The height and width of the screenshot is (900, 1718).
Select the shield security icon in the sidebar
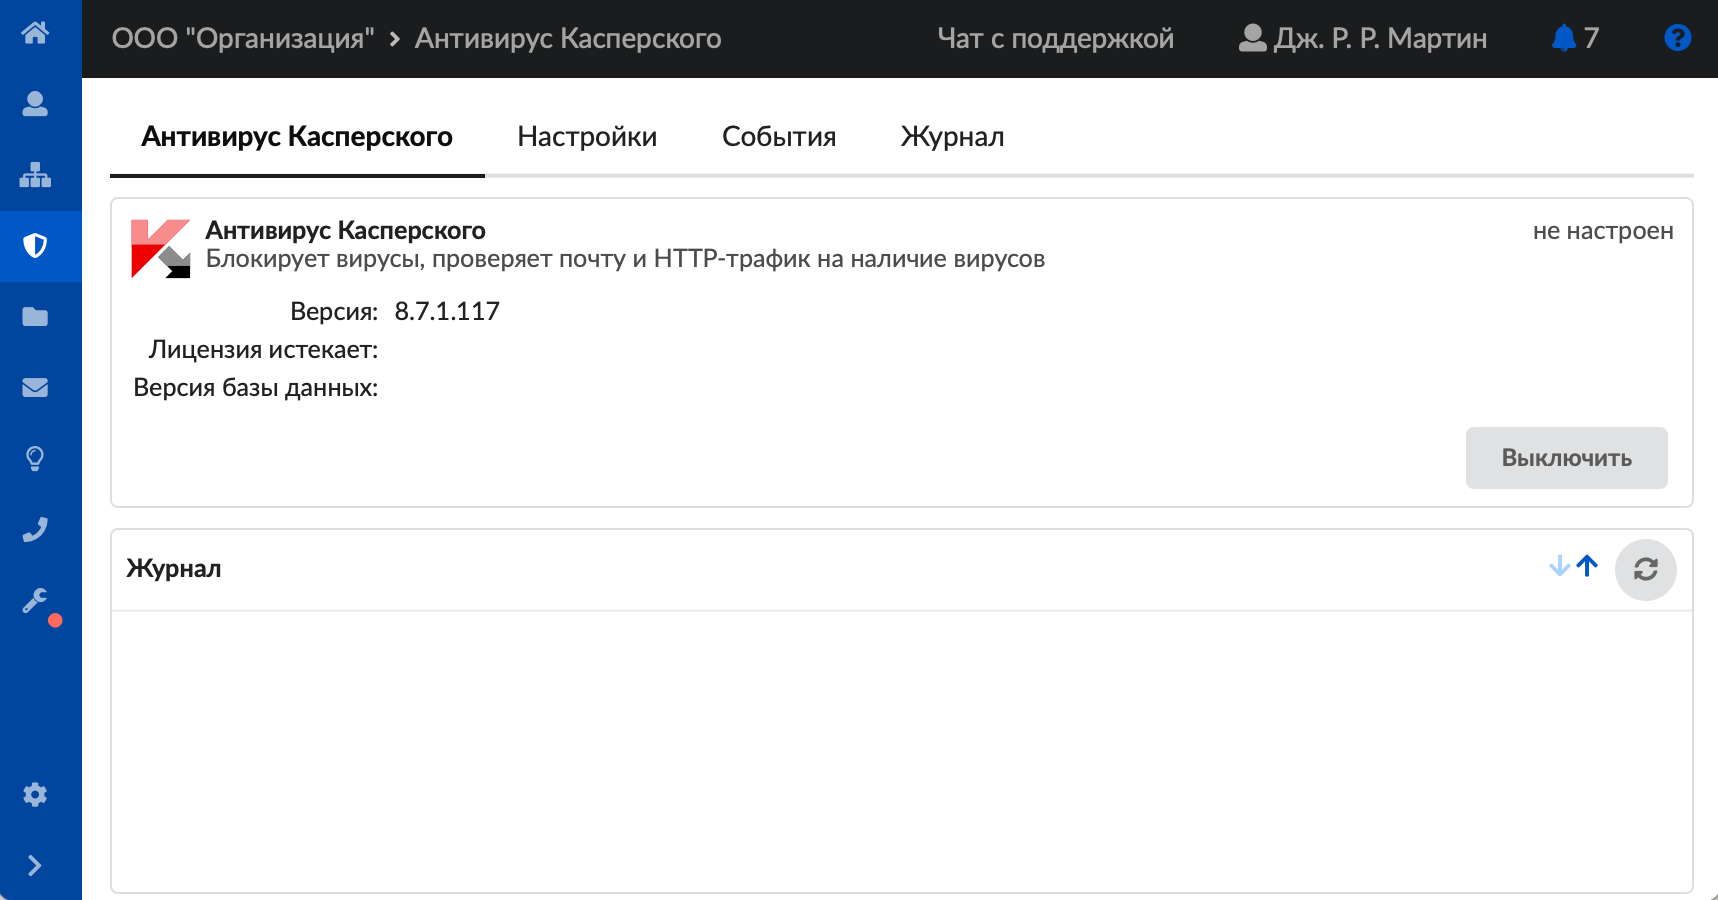(35, 246)
